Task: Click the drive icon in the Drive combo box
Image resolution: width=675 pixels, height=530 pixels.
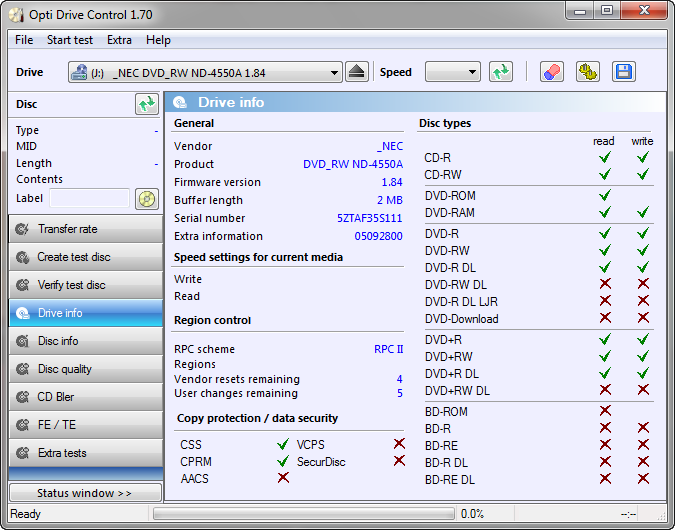Action: tap(79, 72)
